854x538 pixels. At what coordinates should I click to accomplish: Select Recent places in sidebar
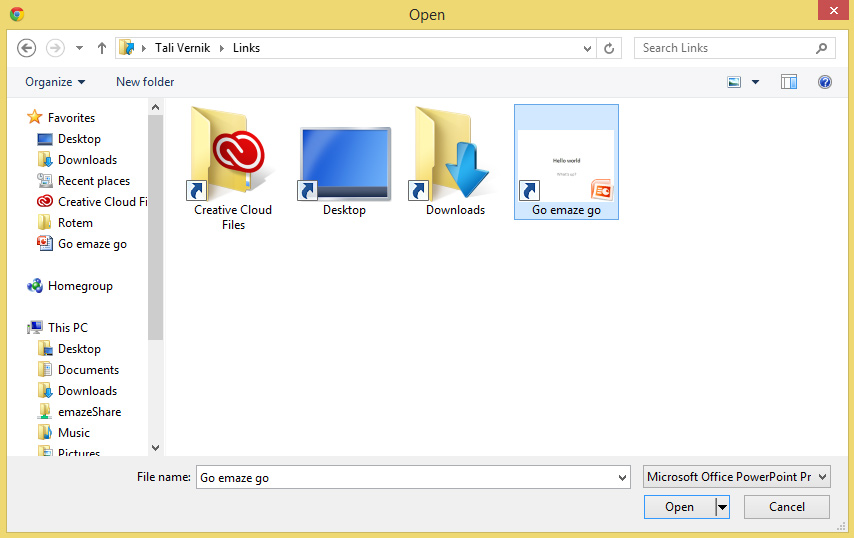click(94, 181)
